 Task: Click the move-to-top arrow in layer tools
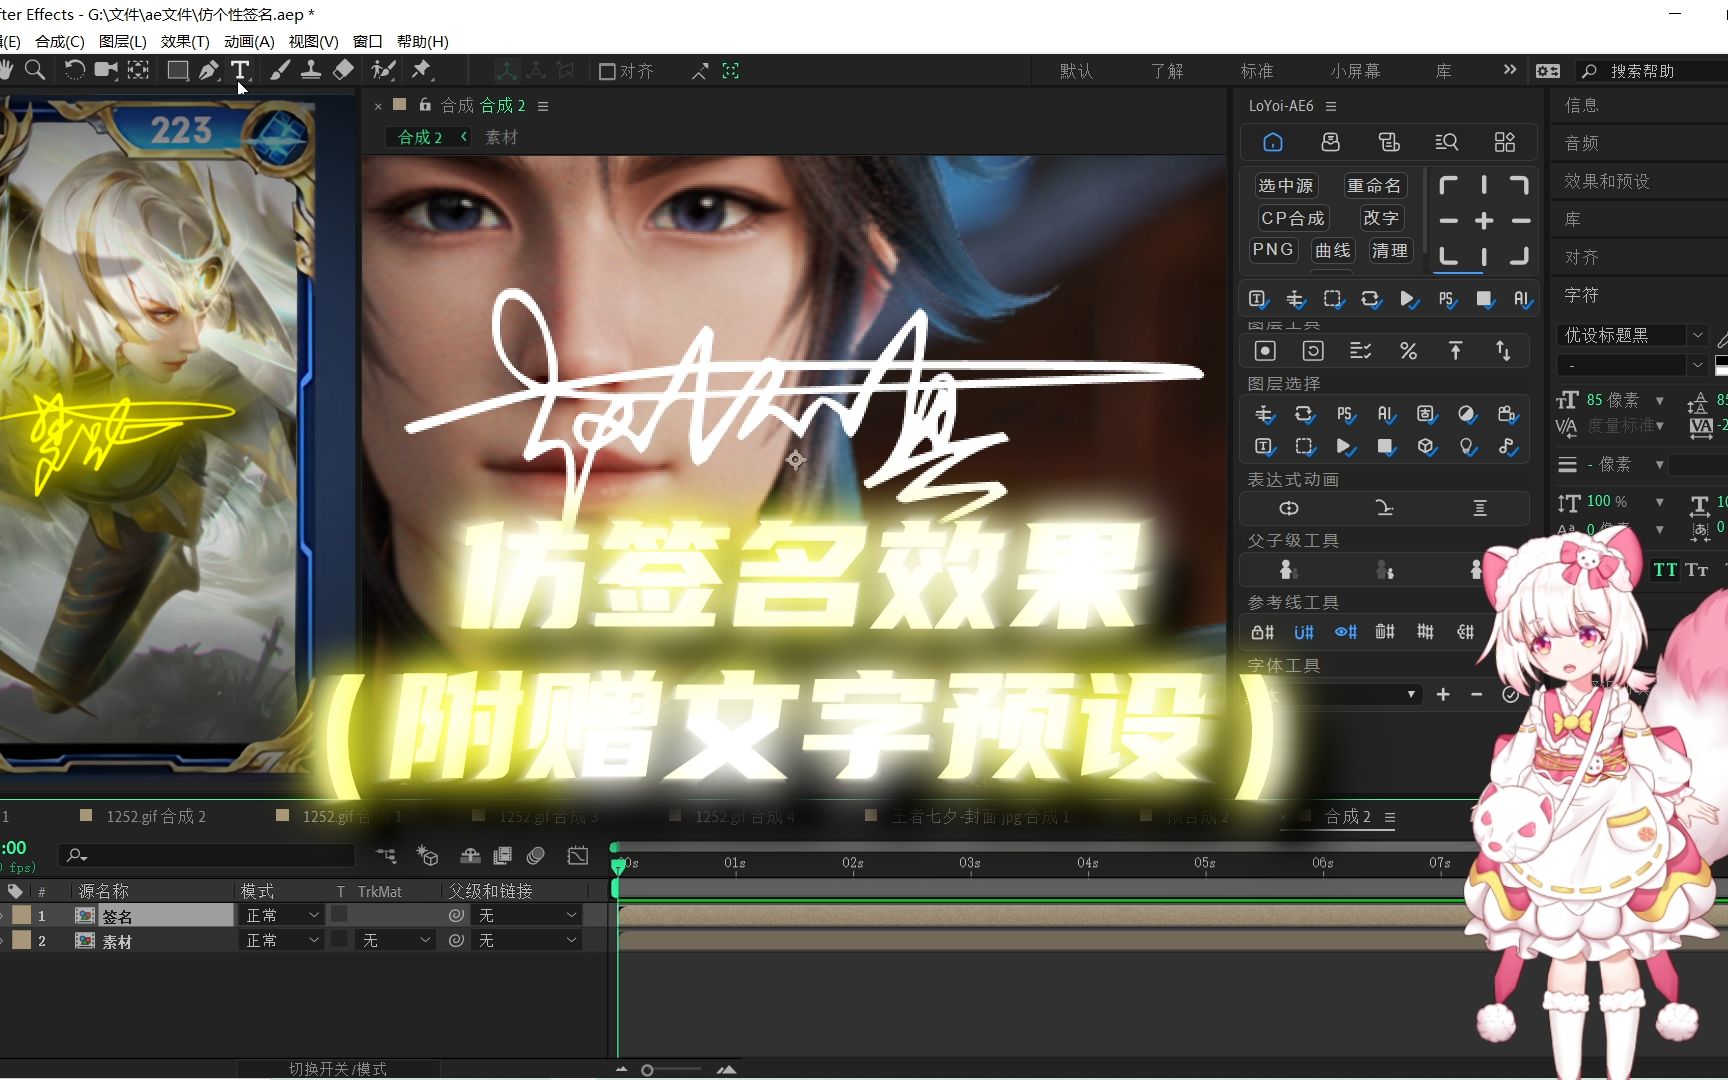(1455, 351)
